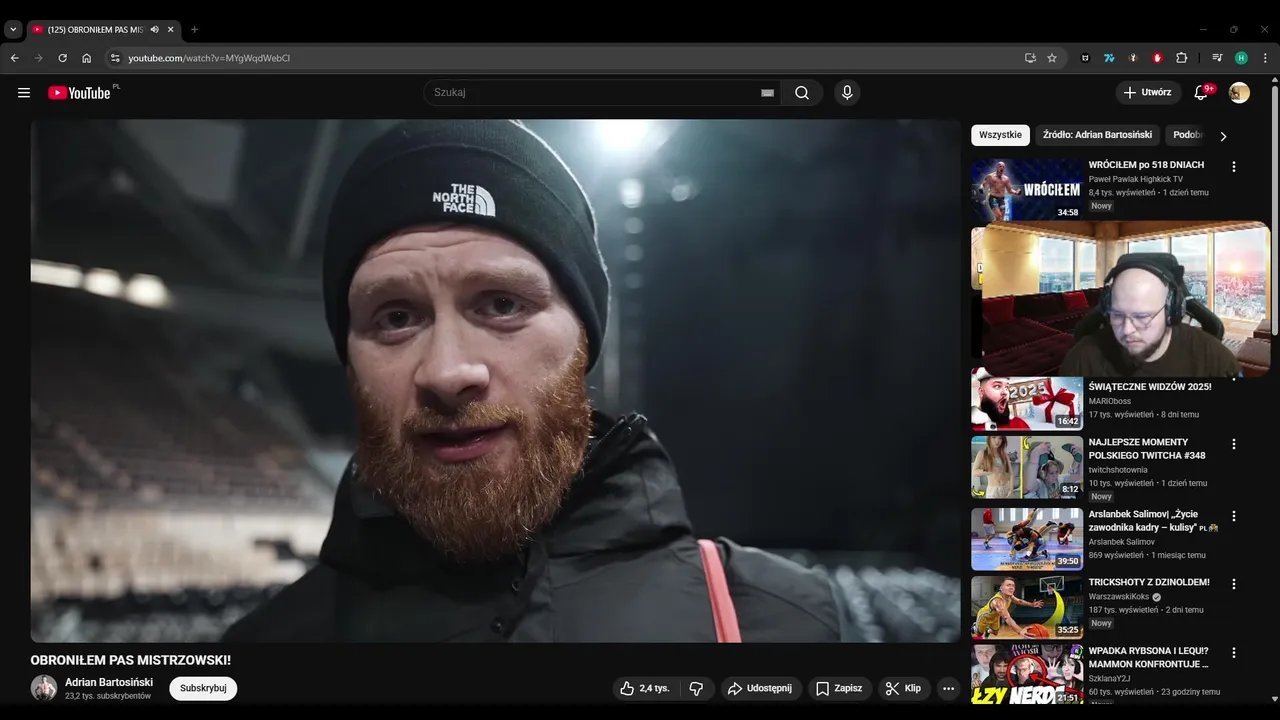Click WarszawskiKoks channel name

tap(1119, 597)
